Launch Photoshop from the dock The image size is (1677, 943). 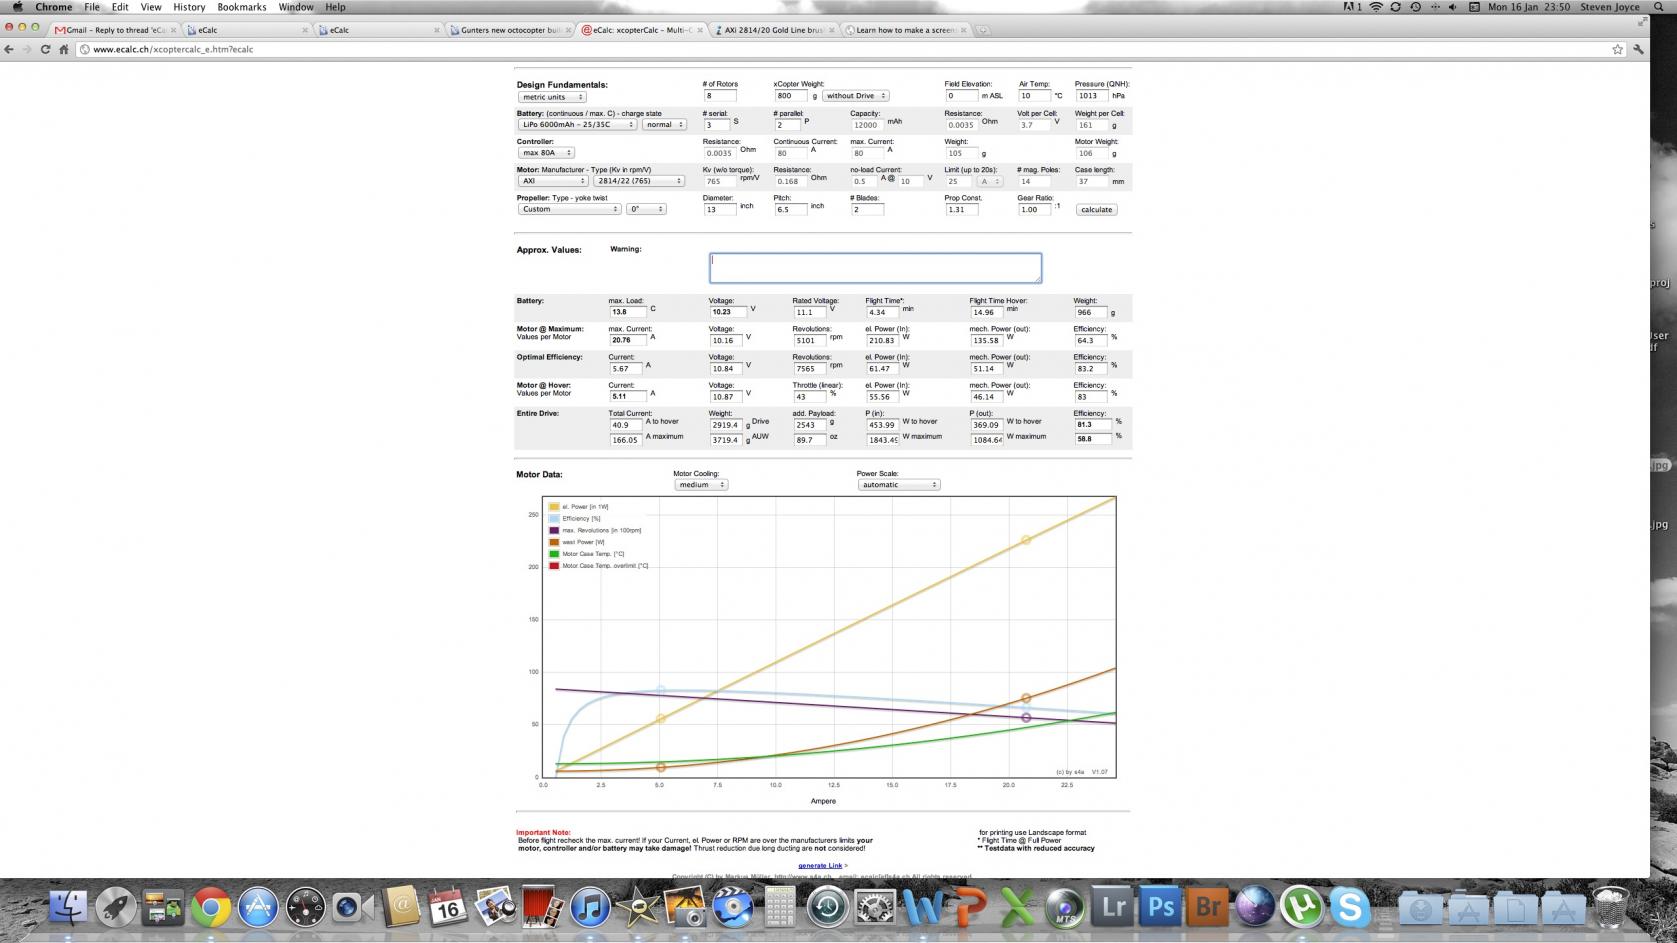[x=1160, y=907]
